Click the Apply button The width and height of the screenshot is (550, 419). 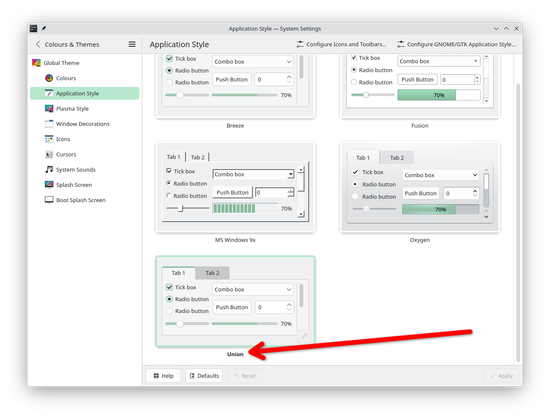point(501,376)
